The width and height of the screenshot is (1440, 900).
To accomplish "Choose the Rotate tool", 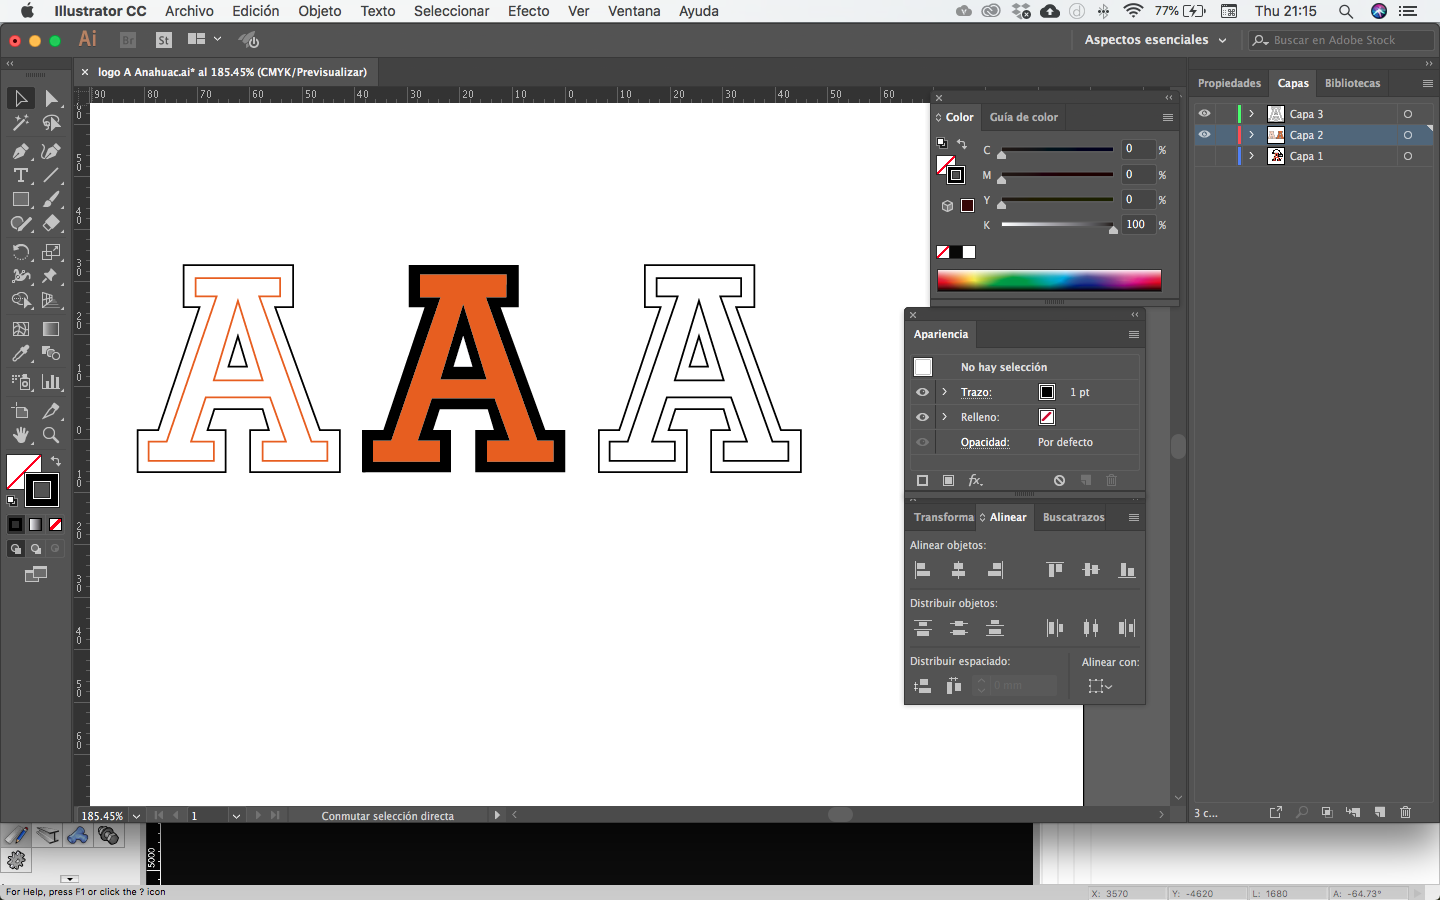I will 20,252.
